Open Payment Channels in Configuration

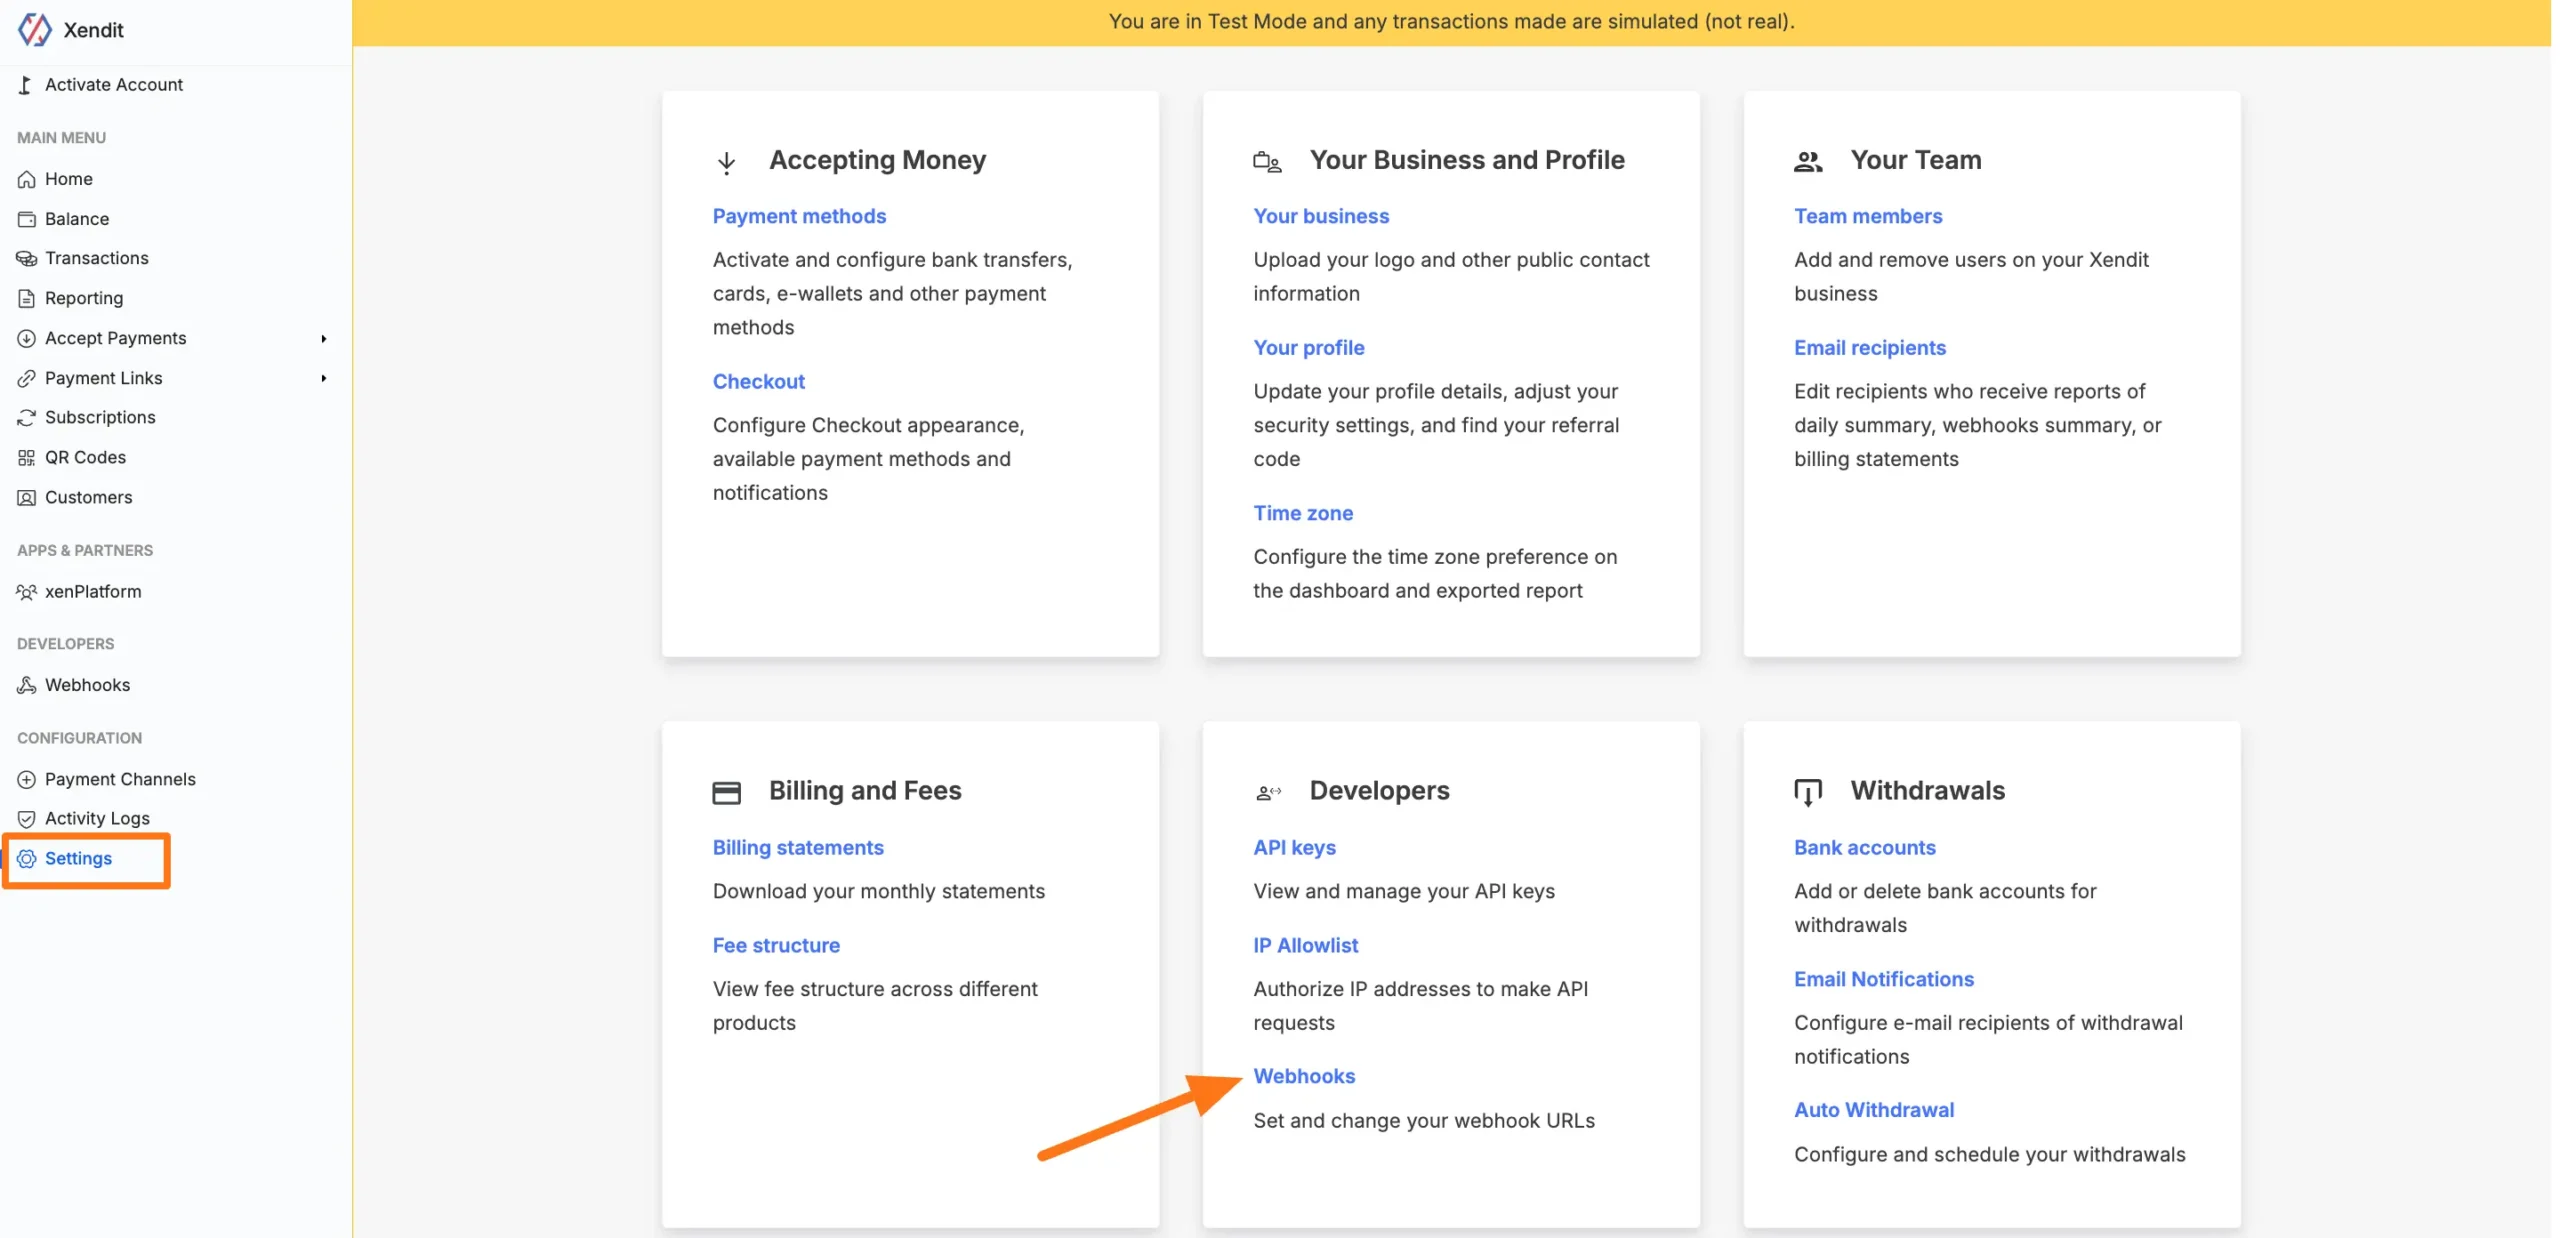(120, 779)
